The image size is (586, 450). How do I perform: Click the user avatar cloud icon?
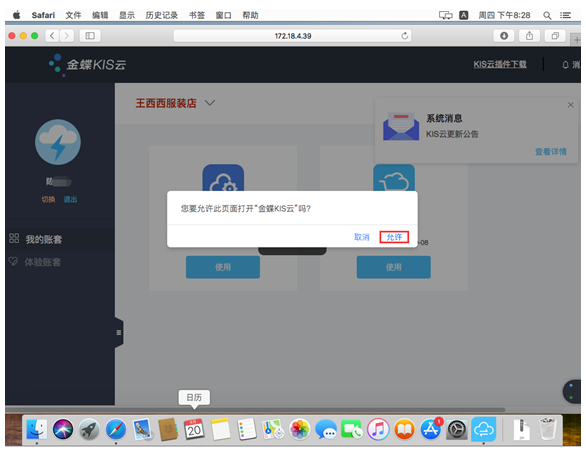[58, 142]
